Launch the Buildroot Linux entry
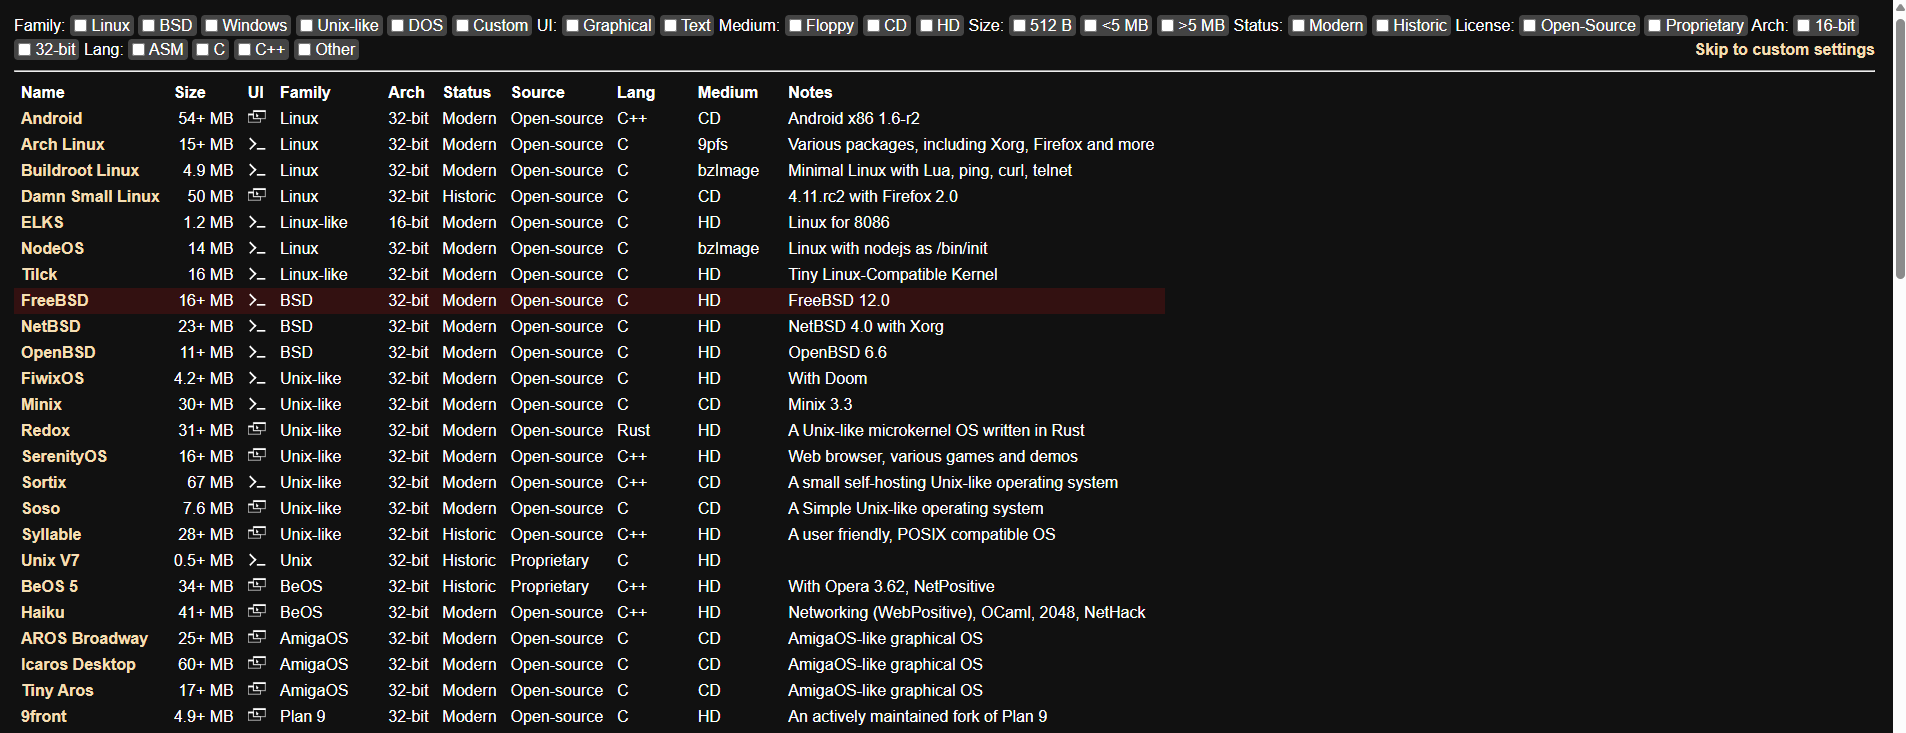 (x=80, y=170)
